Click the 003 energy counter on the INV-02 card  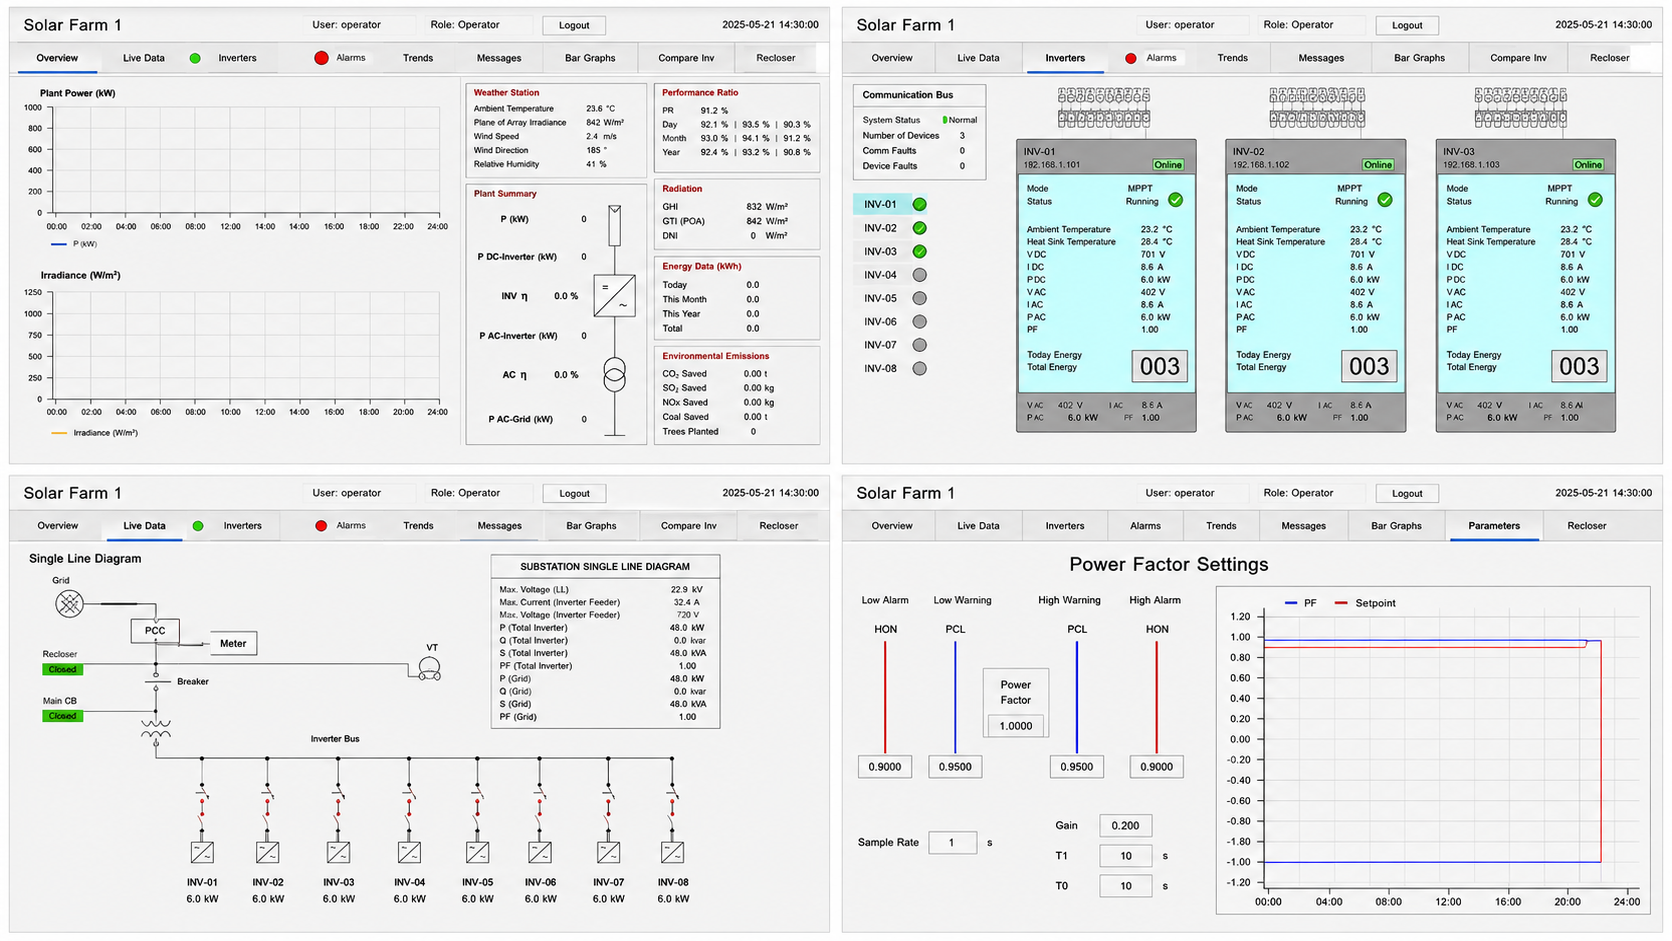click(1369, 367)
